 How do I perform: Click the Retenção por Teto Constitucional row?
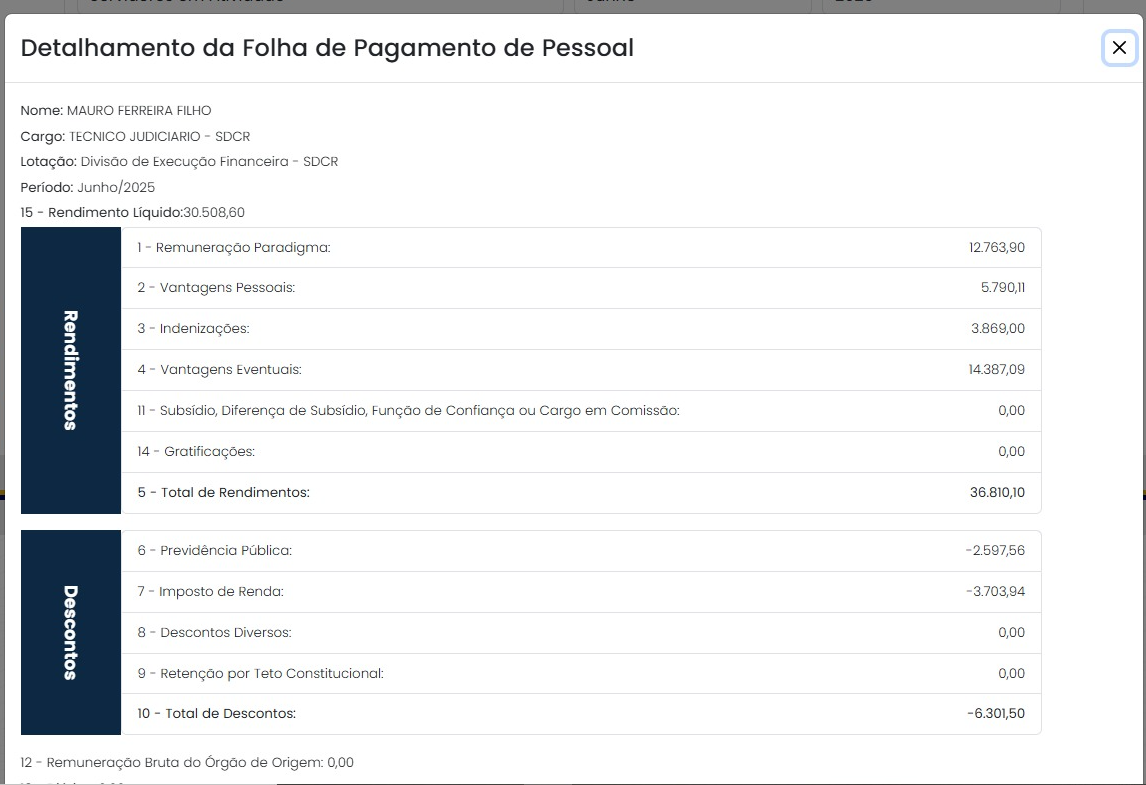[580, 673]
